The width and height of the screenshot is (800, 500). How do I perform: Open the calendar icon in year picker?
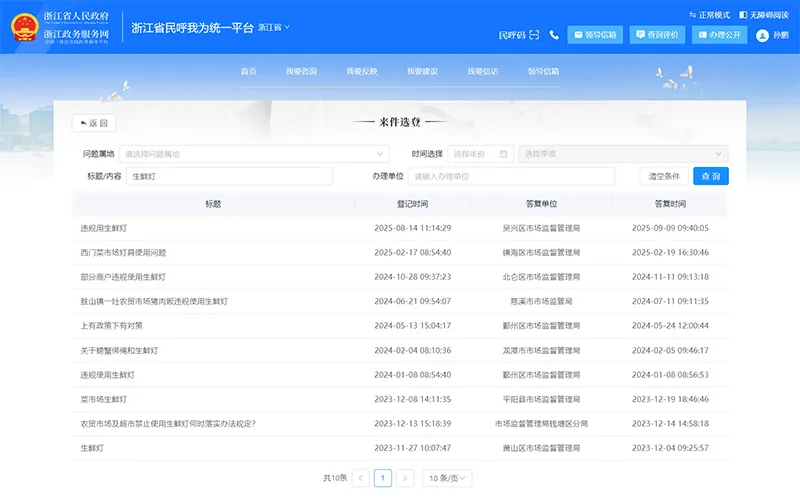(505, 154)
